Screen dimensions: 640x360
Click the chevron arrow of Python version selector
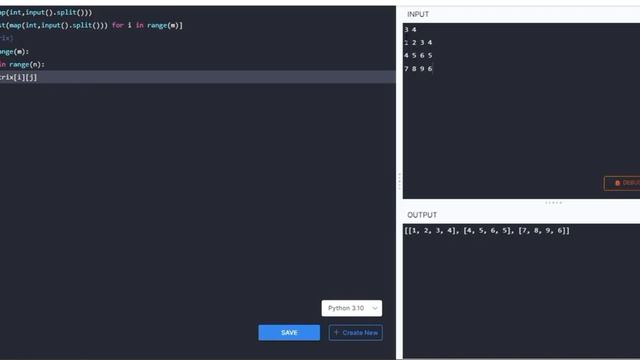coord(375,308)
